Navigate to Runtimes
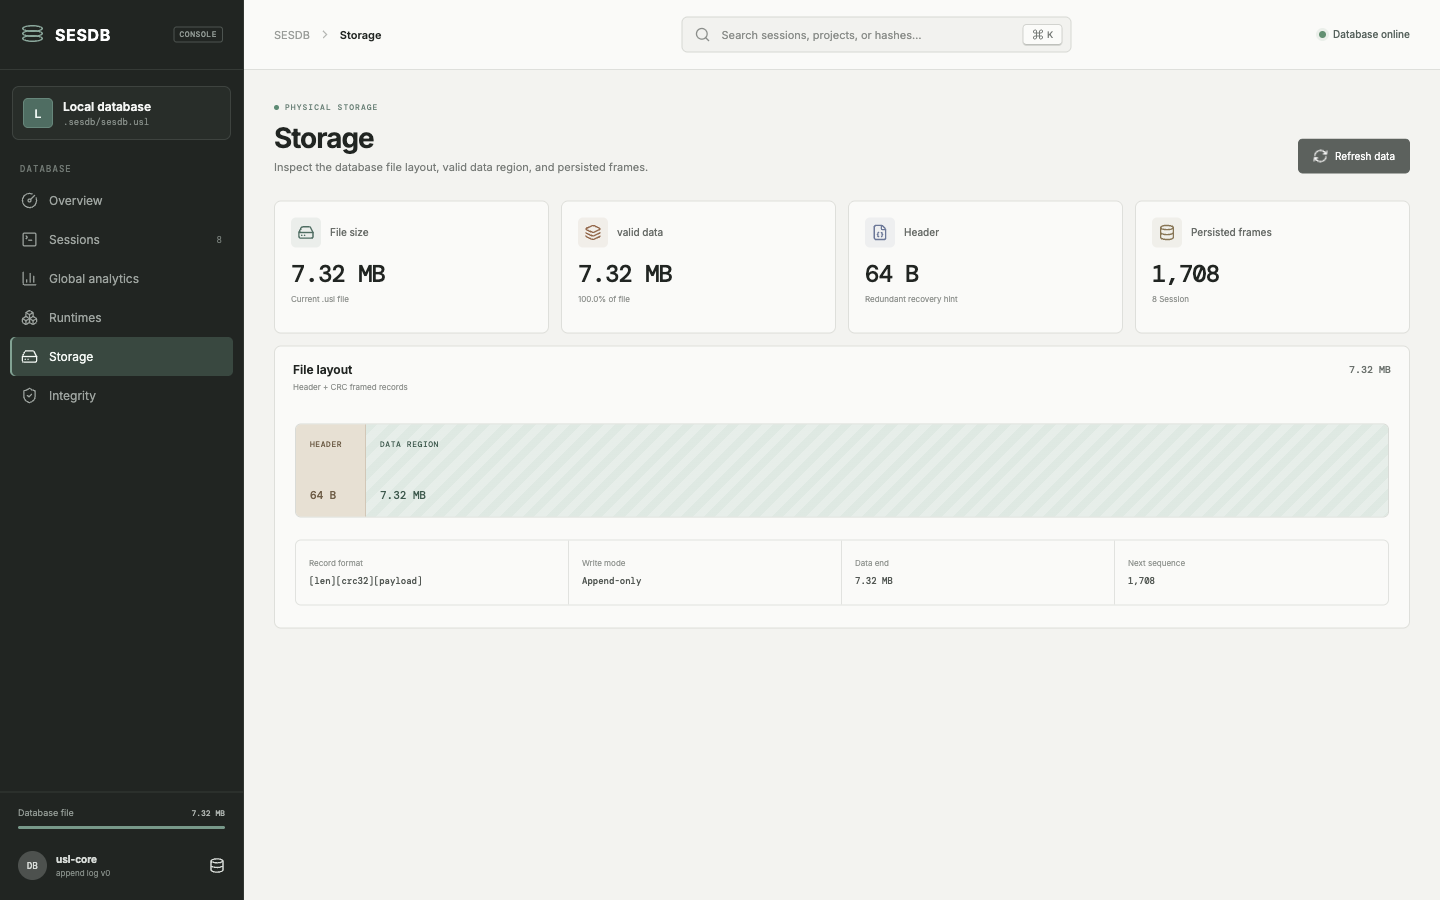This screenshot has width=1440, height=900. pyautogui.click(x=121, y=317)
